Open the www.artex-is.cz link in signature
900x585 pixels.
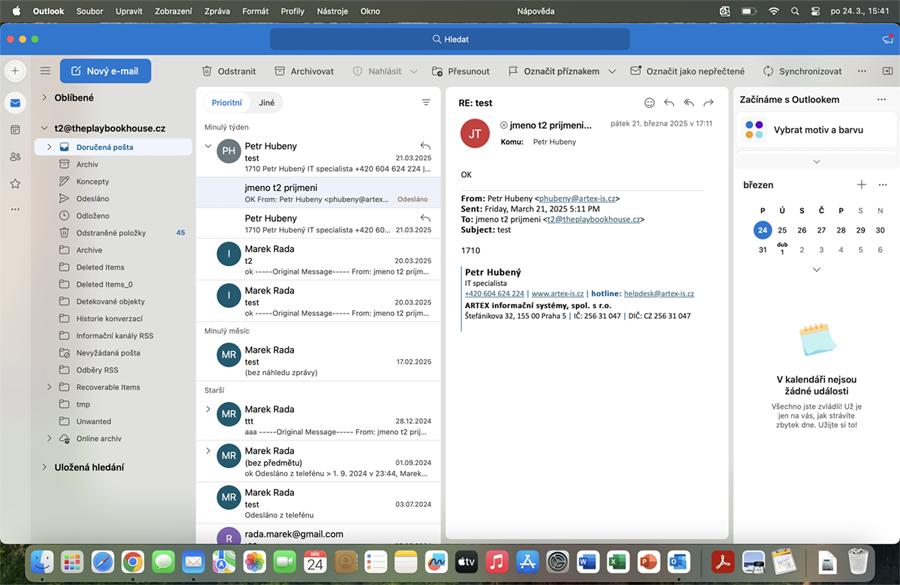click(x=557, y=294)
